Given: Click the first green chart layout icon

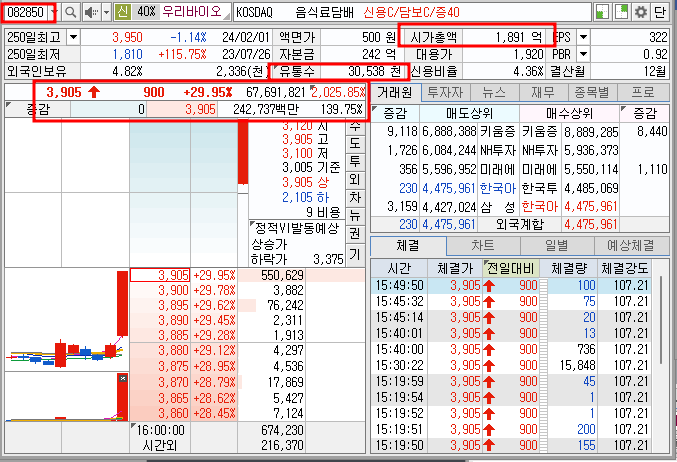Looking at the screenshot, I should pos(602,12).
